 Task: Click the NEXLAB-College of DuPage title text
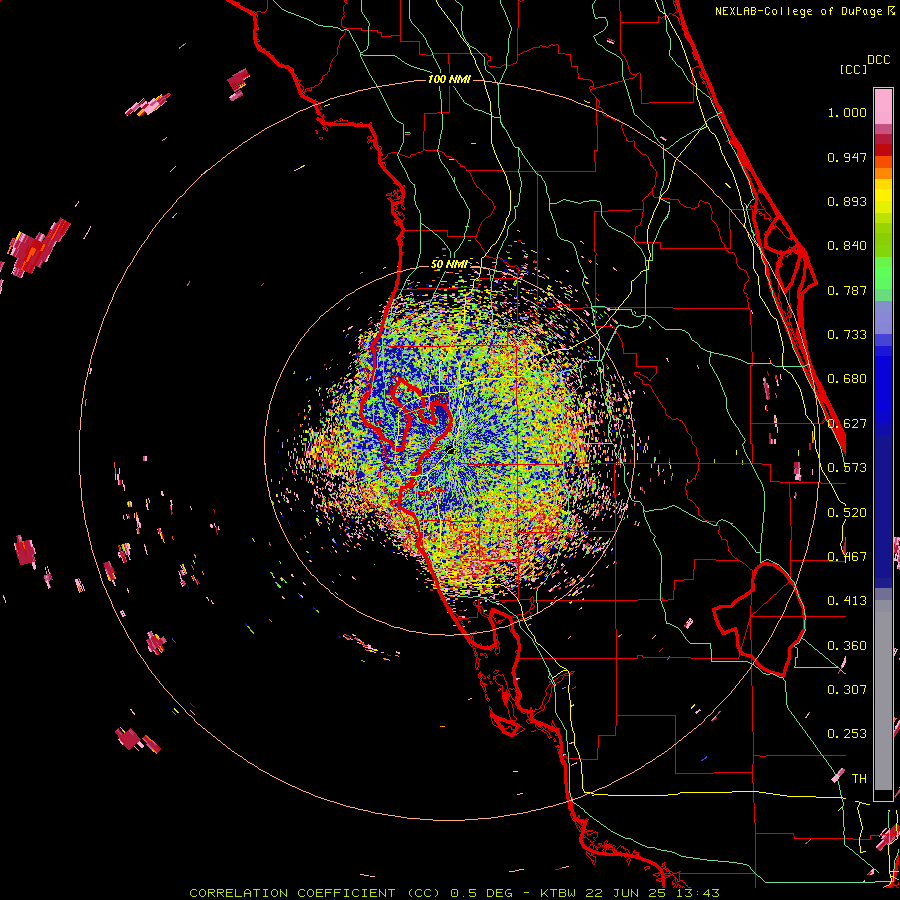798,11
